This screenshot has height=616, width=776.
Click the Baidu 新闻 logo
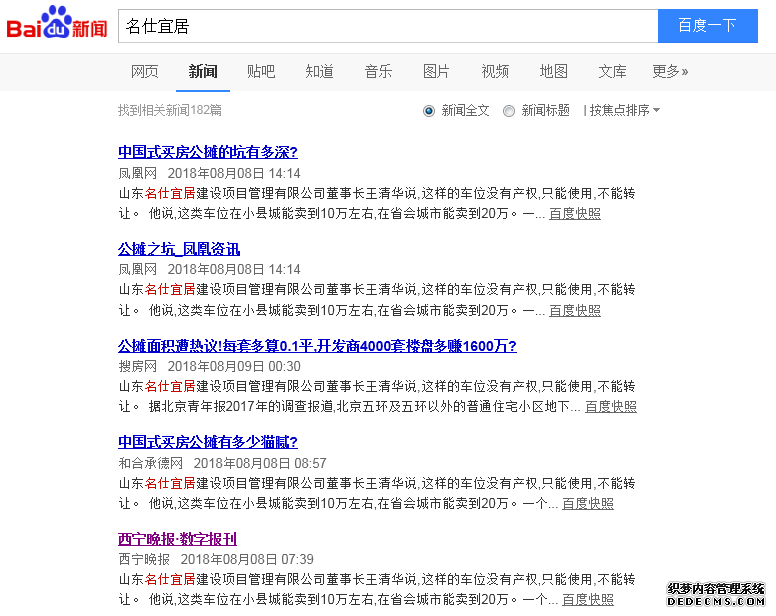click(x=57, y=23)
